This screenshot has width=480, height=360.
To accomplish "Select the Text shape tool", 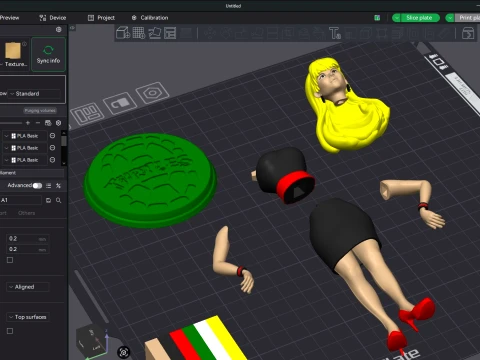I will coord(335,33).
